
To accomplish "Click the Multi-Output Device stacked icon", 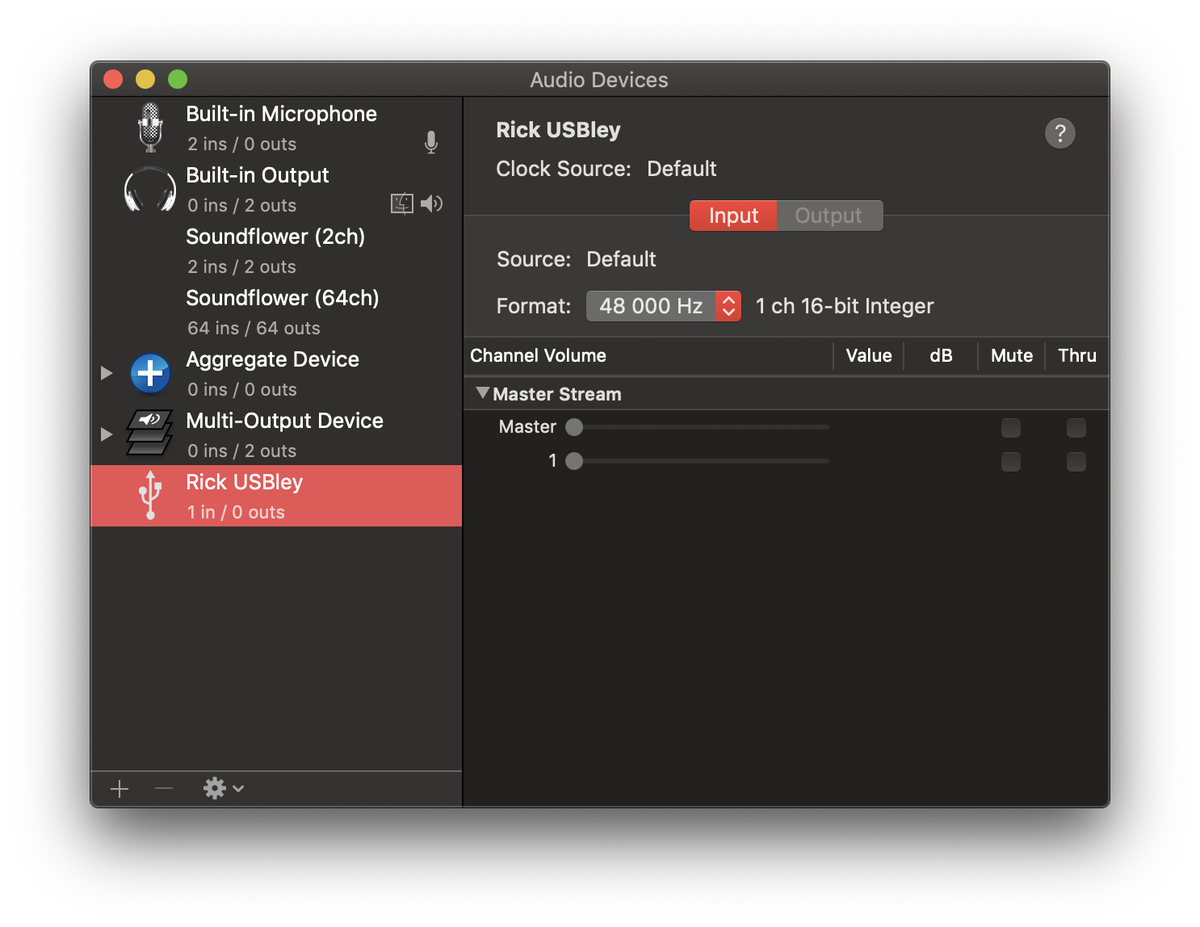I will click(x=149, y=433).
